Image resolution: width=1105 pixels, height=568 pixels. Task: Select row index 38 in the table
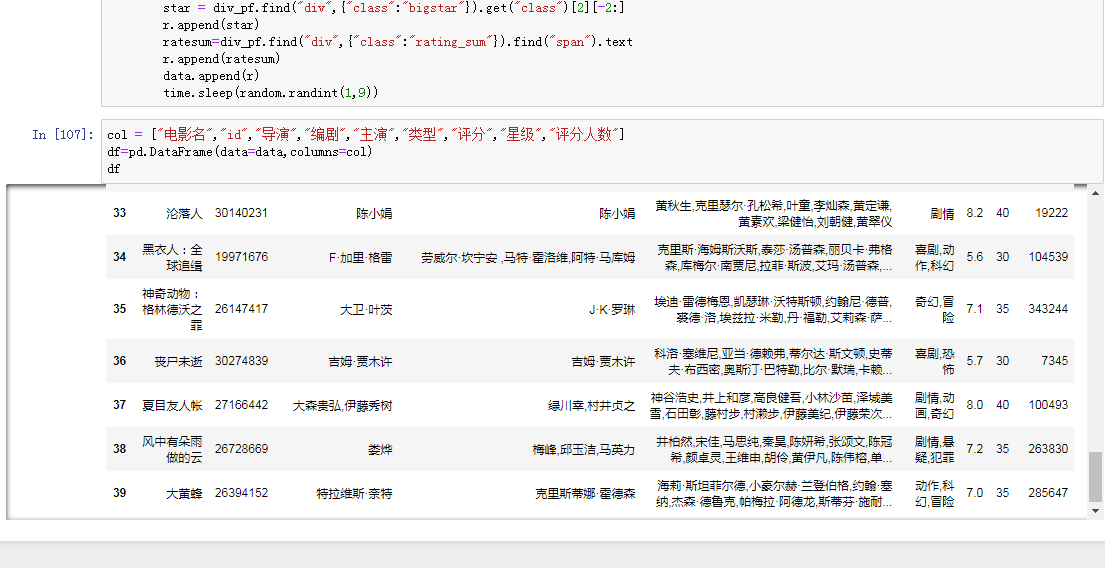point(120,448)
